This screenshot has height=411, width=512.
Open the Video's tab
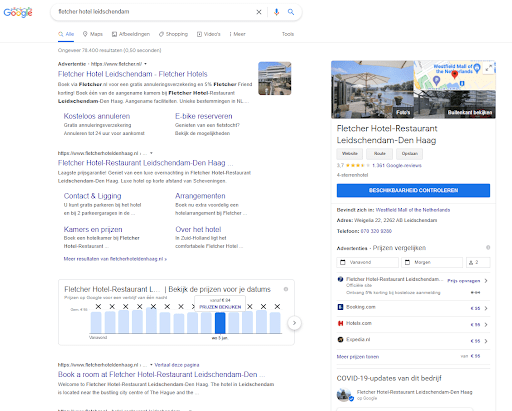(209, 34)
